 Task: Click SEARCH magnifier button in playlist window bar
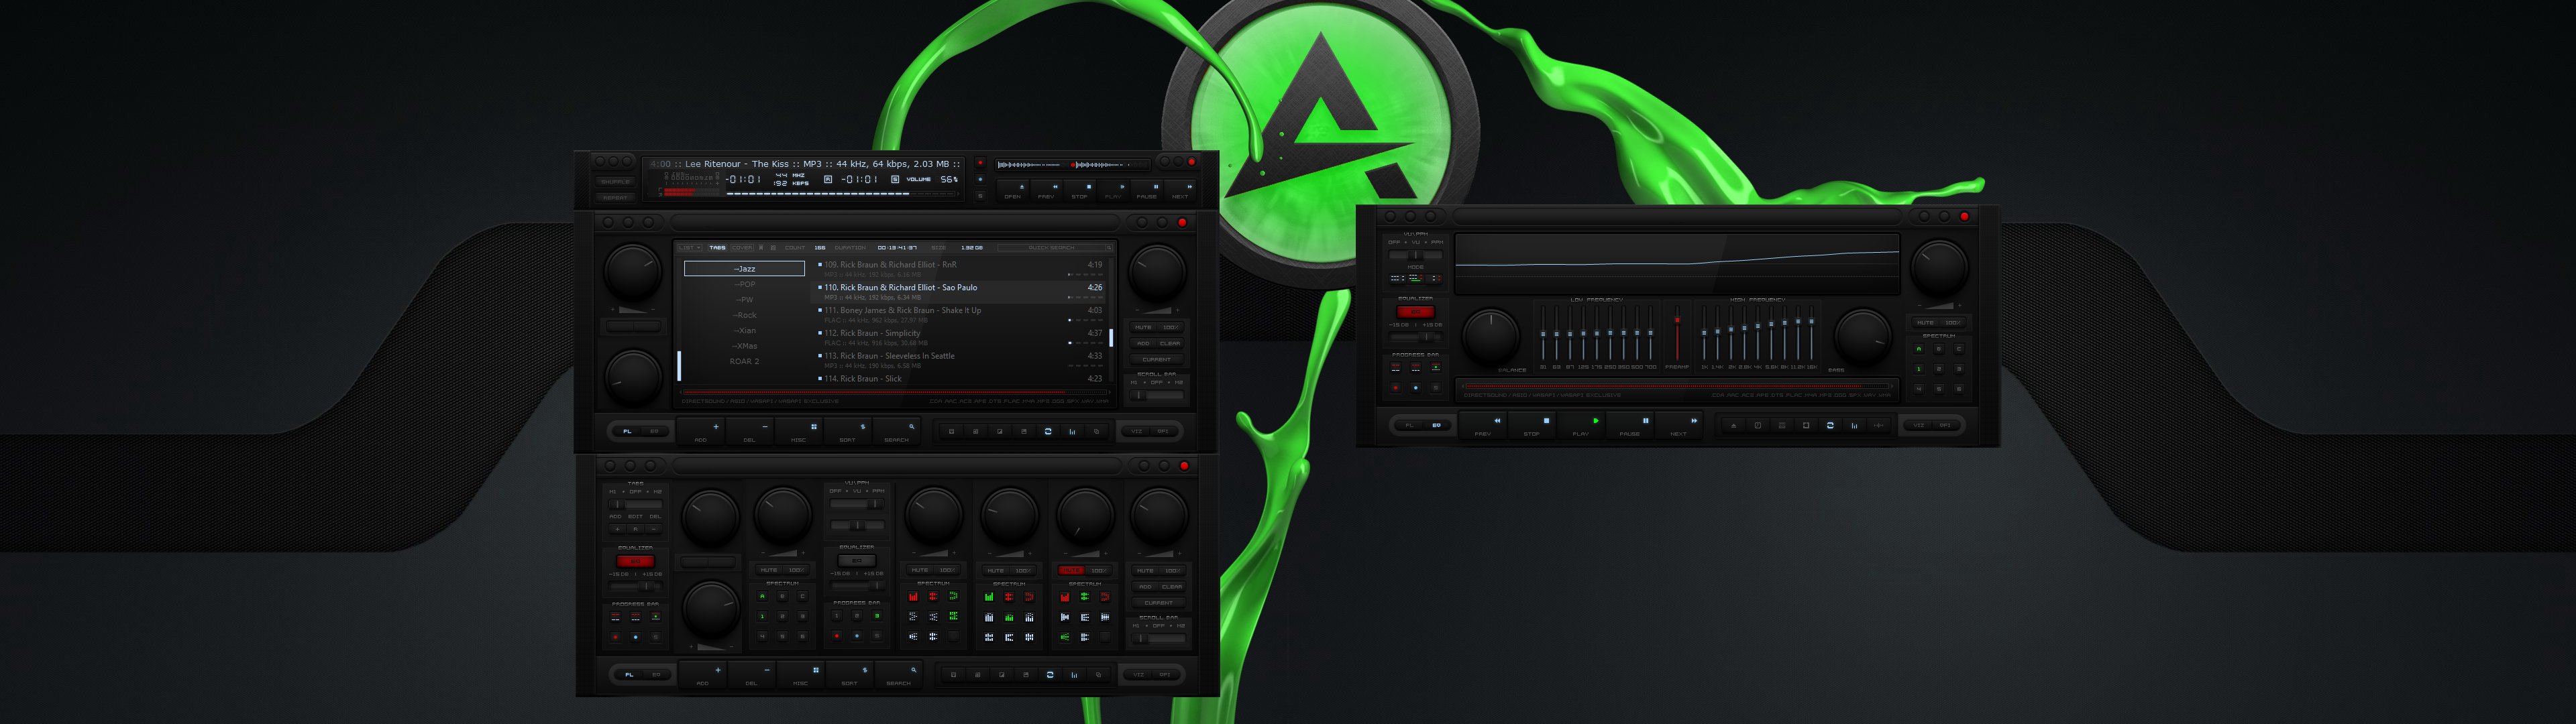tap(898, 431)
